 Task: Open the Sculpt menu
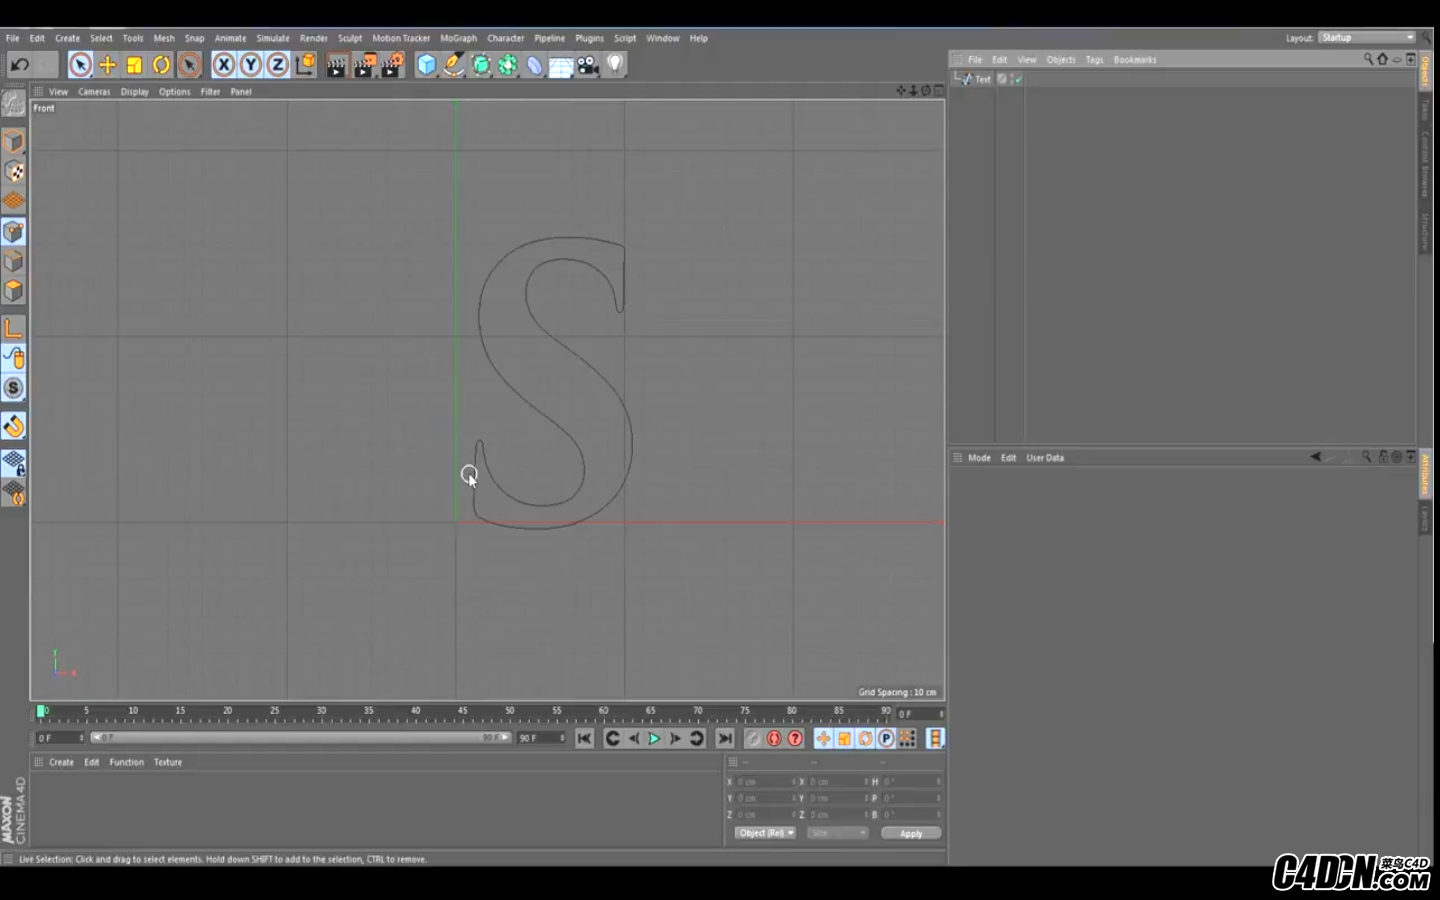tap(350, 38)
